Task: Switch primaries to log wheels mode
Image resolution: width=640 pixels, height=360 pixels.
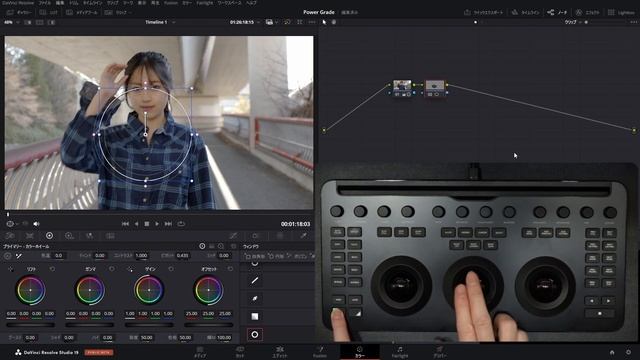Action: 221,247
